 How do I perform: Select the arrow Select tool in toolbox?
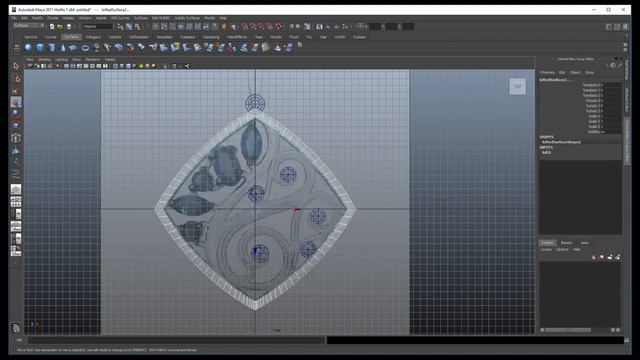click(16, 66)
